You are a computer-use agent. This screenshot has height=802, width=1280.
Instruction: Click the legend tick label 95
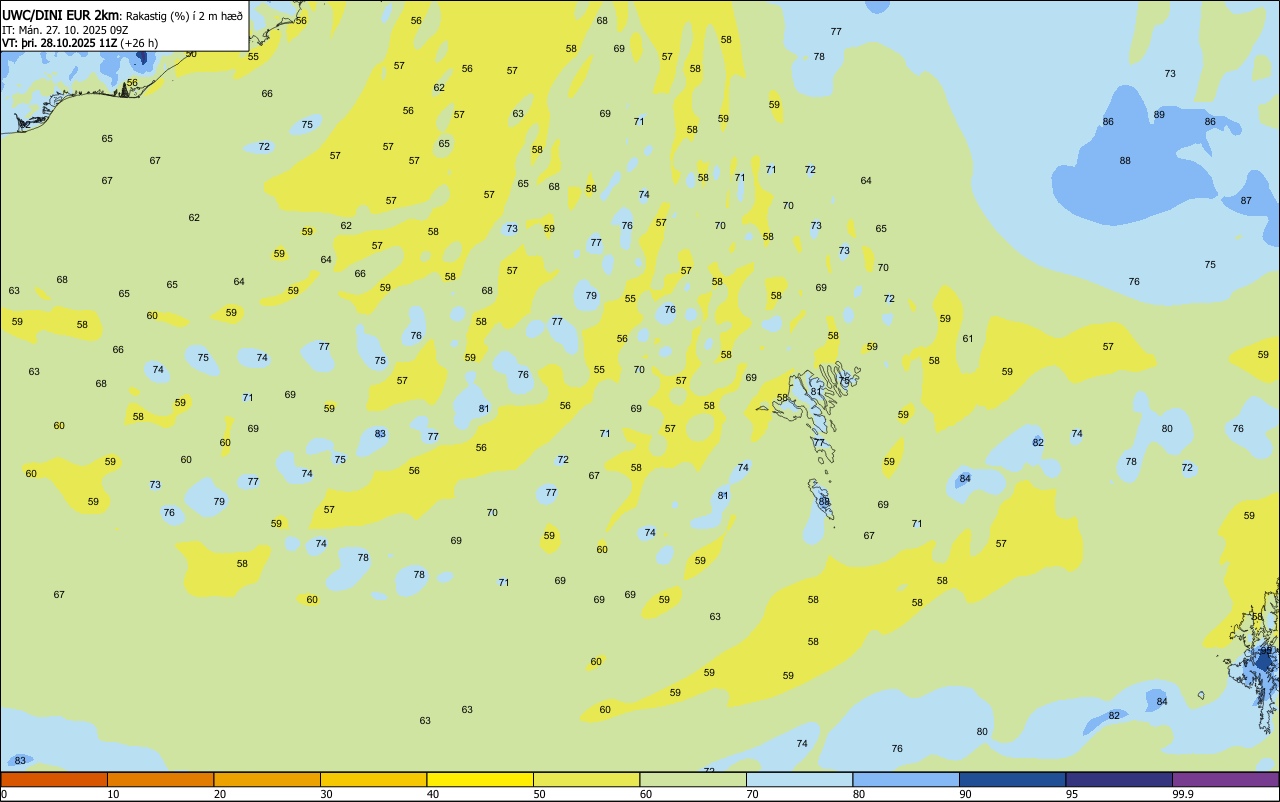[1072, 794]
